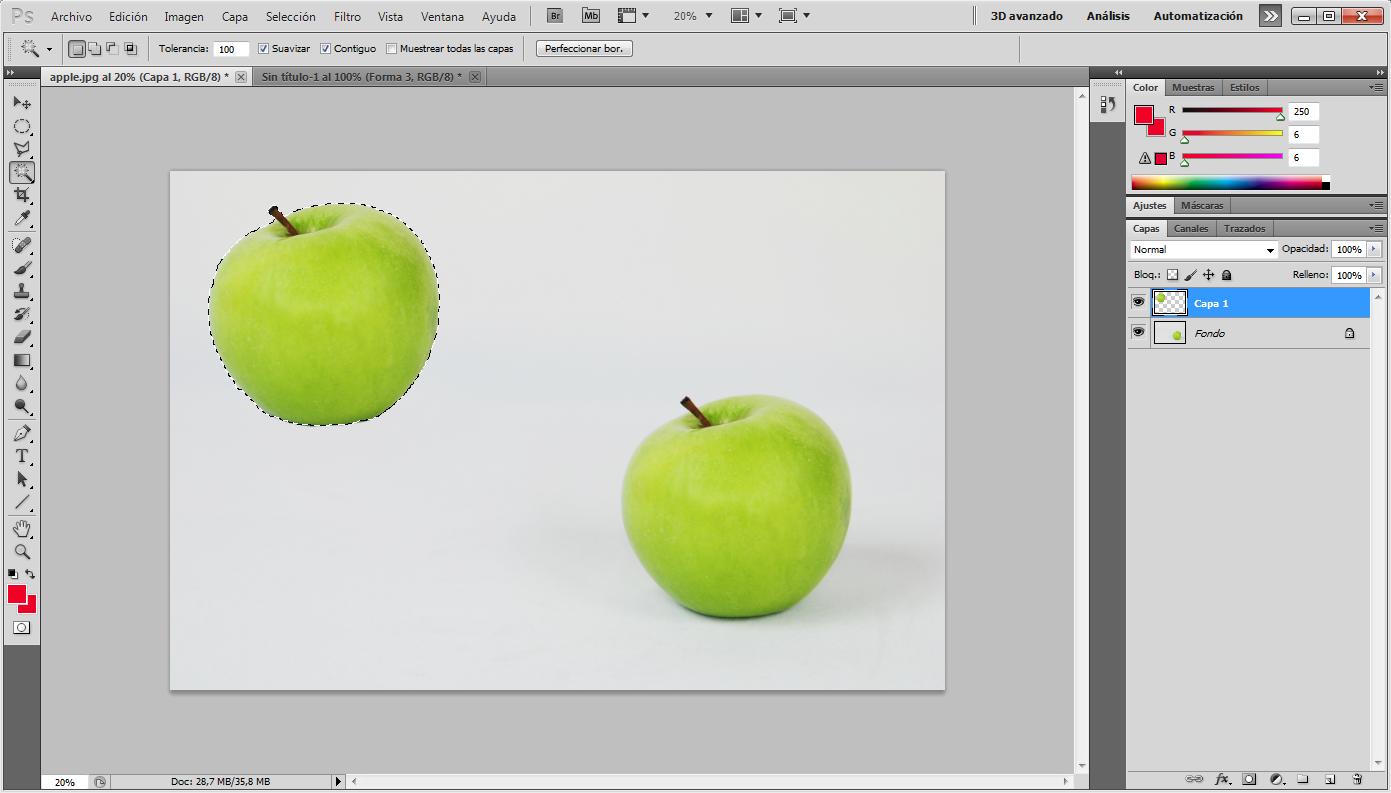
Task: Activate the Crop tool
Action: [22, 195]
